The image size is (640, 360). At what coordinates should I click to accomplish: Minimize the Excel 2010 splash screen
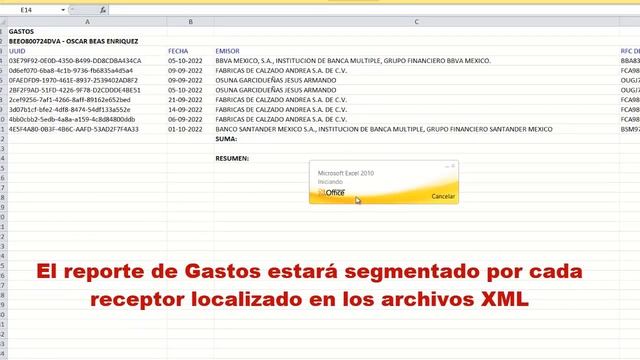[447, 166]
